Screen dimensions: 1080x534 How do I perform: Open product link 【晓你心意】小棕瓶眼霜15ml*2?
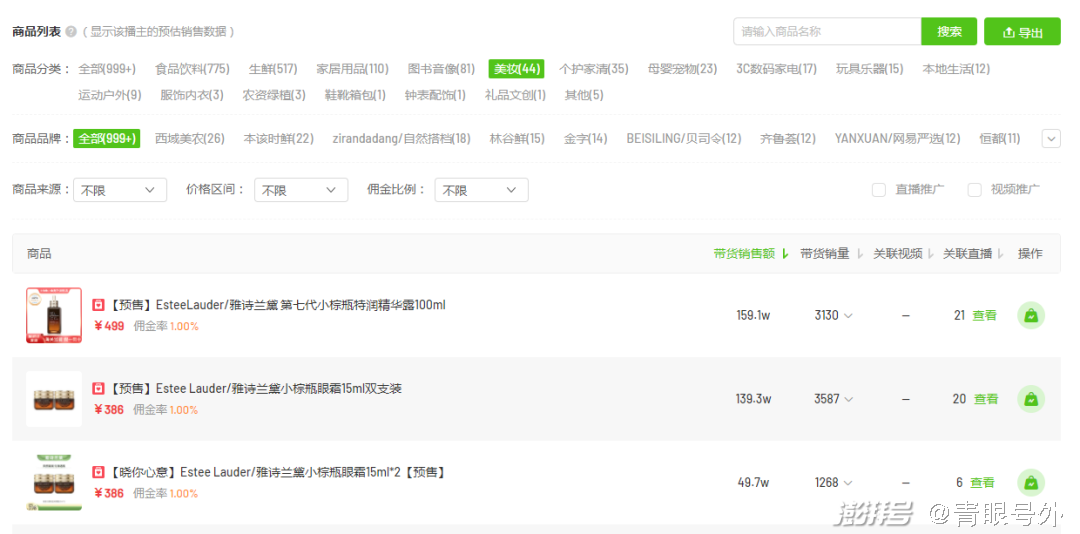tap(278, 473)
